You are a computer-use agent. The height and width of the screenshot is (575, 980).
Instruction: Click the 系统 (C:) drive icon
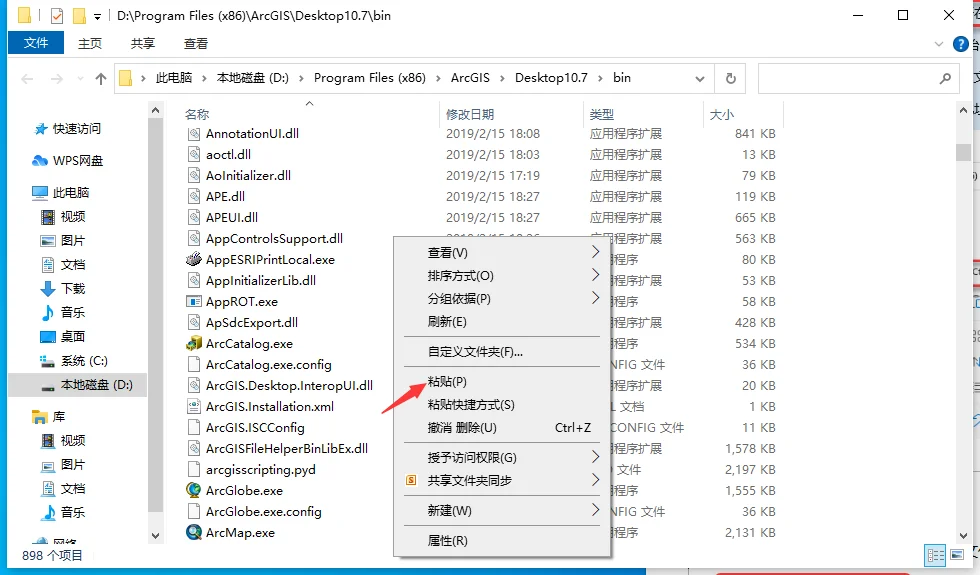pyautogui.click(x=48, y=361)
